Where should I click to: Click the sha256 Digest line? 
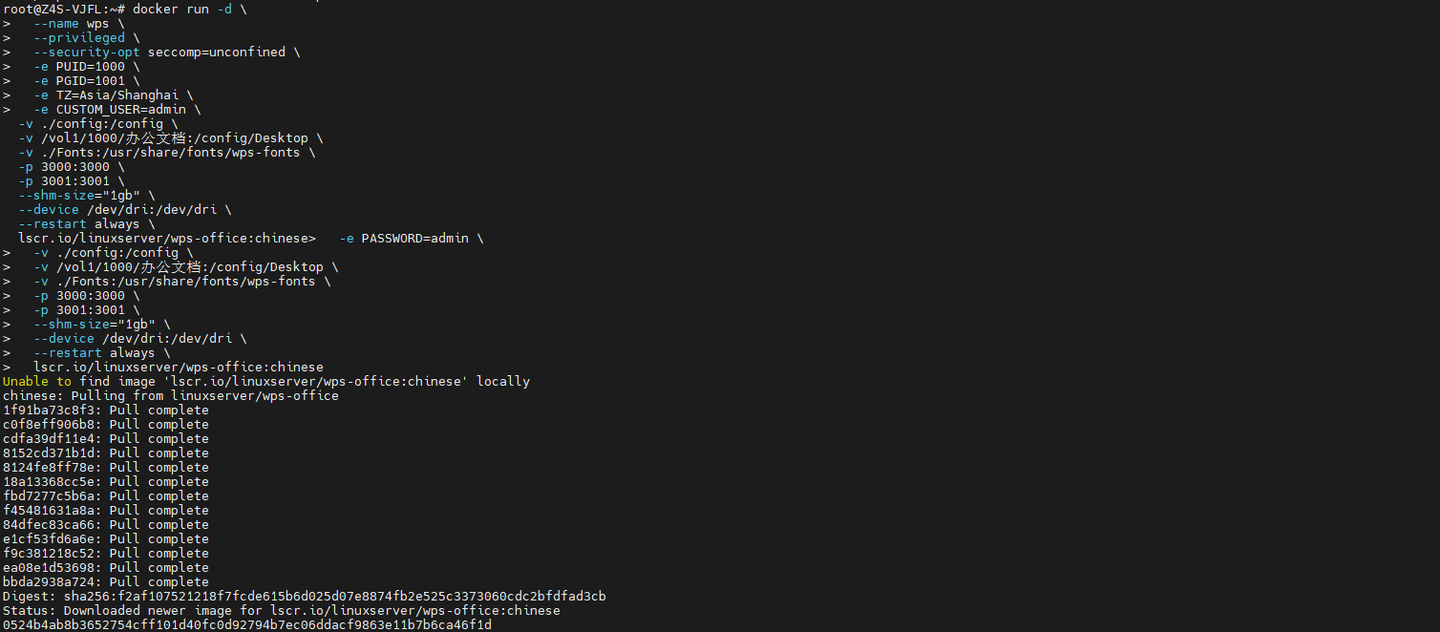[x=304, y=596]
